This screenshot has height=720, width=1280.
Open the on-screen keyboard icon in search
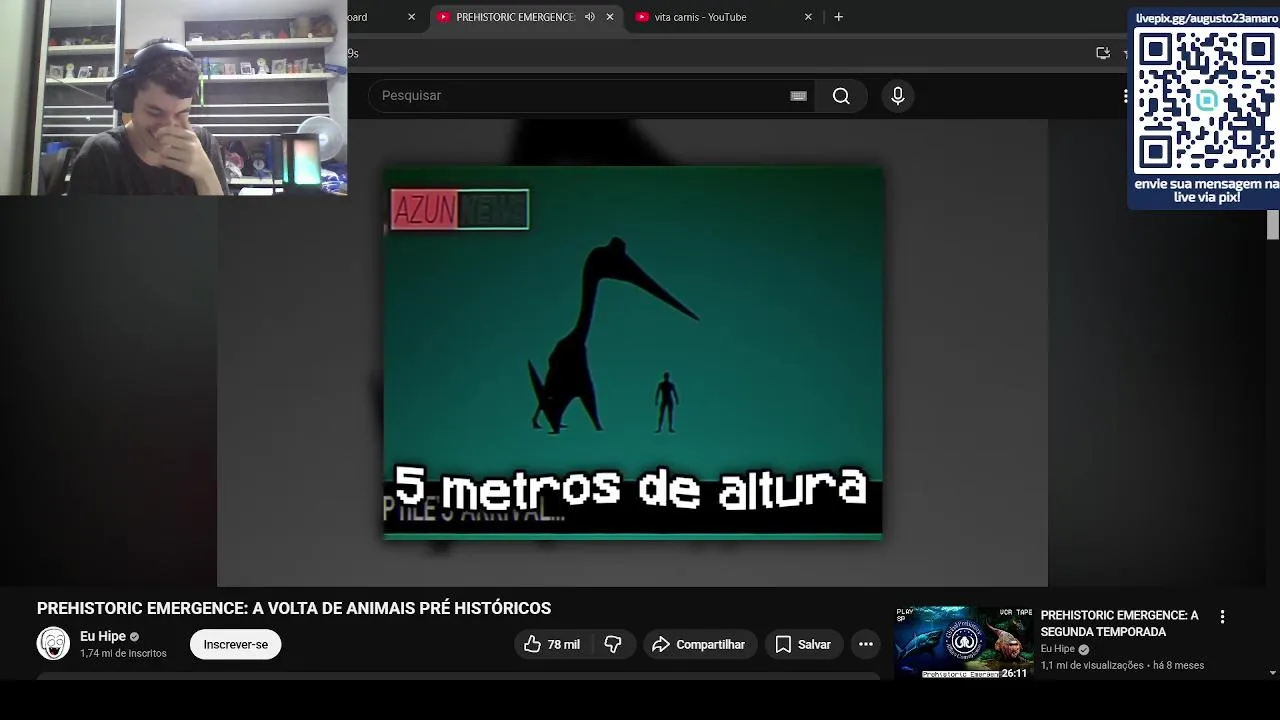798,96
